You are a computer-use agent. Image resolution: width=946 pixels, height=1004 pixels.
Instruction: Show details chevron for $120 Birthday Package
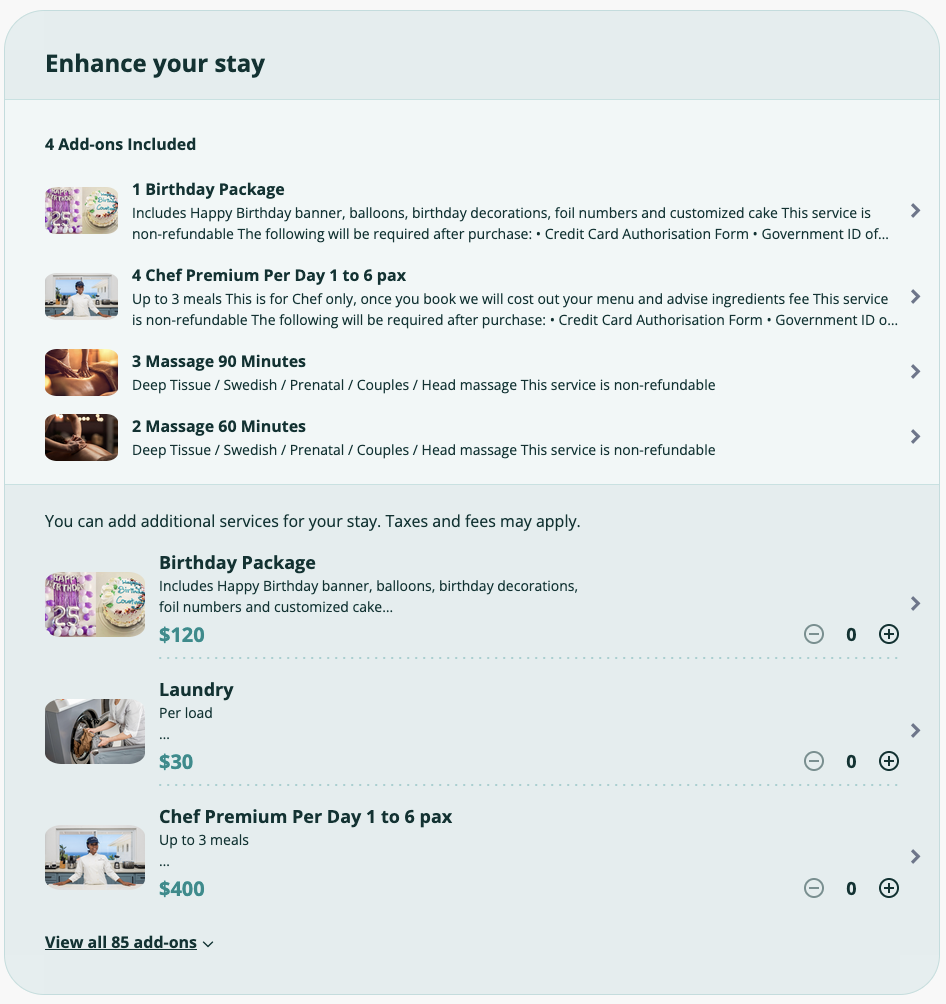[x=915, y=604]
